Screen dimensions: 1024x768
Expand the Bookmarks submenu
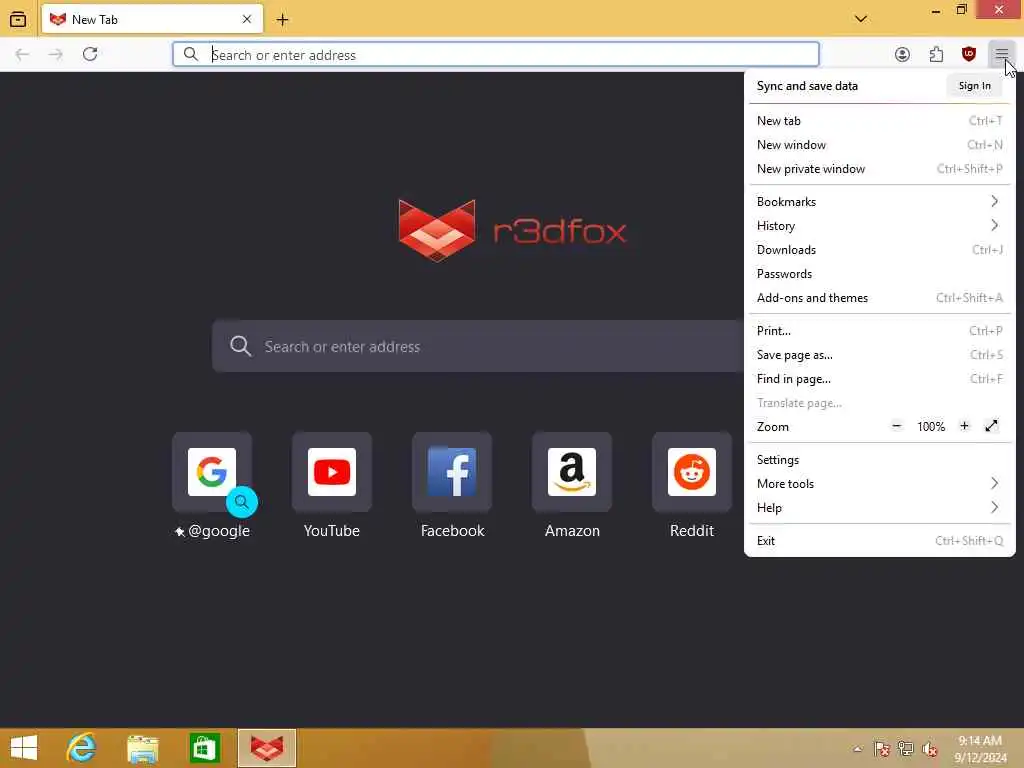(880, 202)
